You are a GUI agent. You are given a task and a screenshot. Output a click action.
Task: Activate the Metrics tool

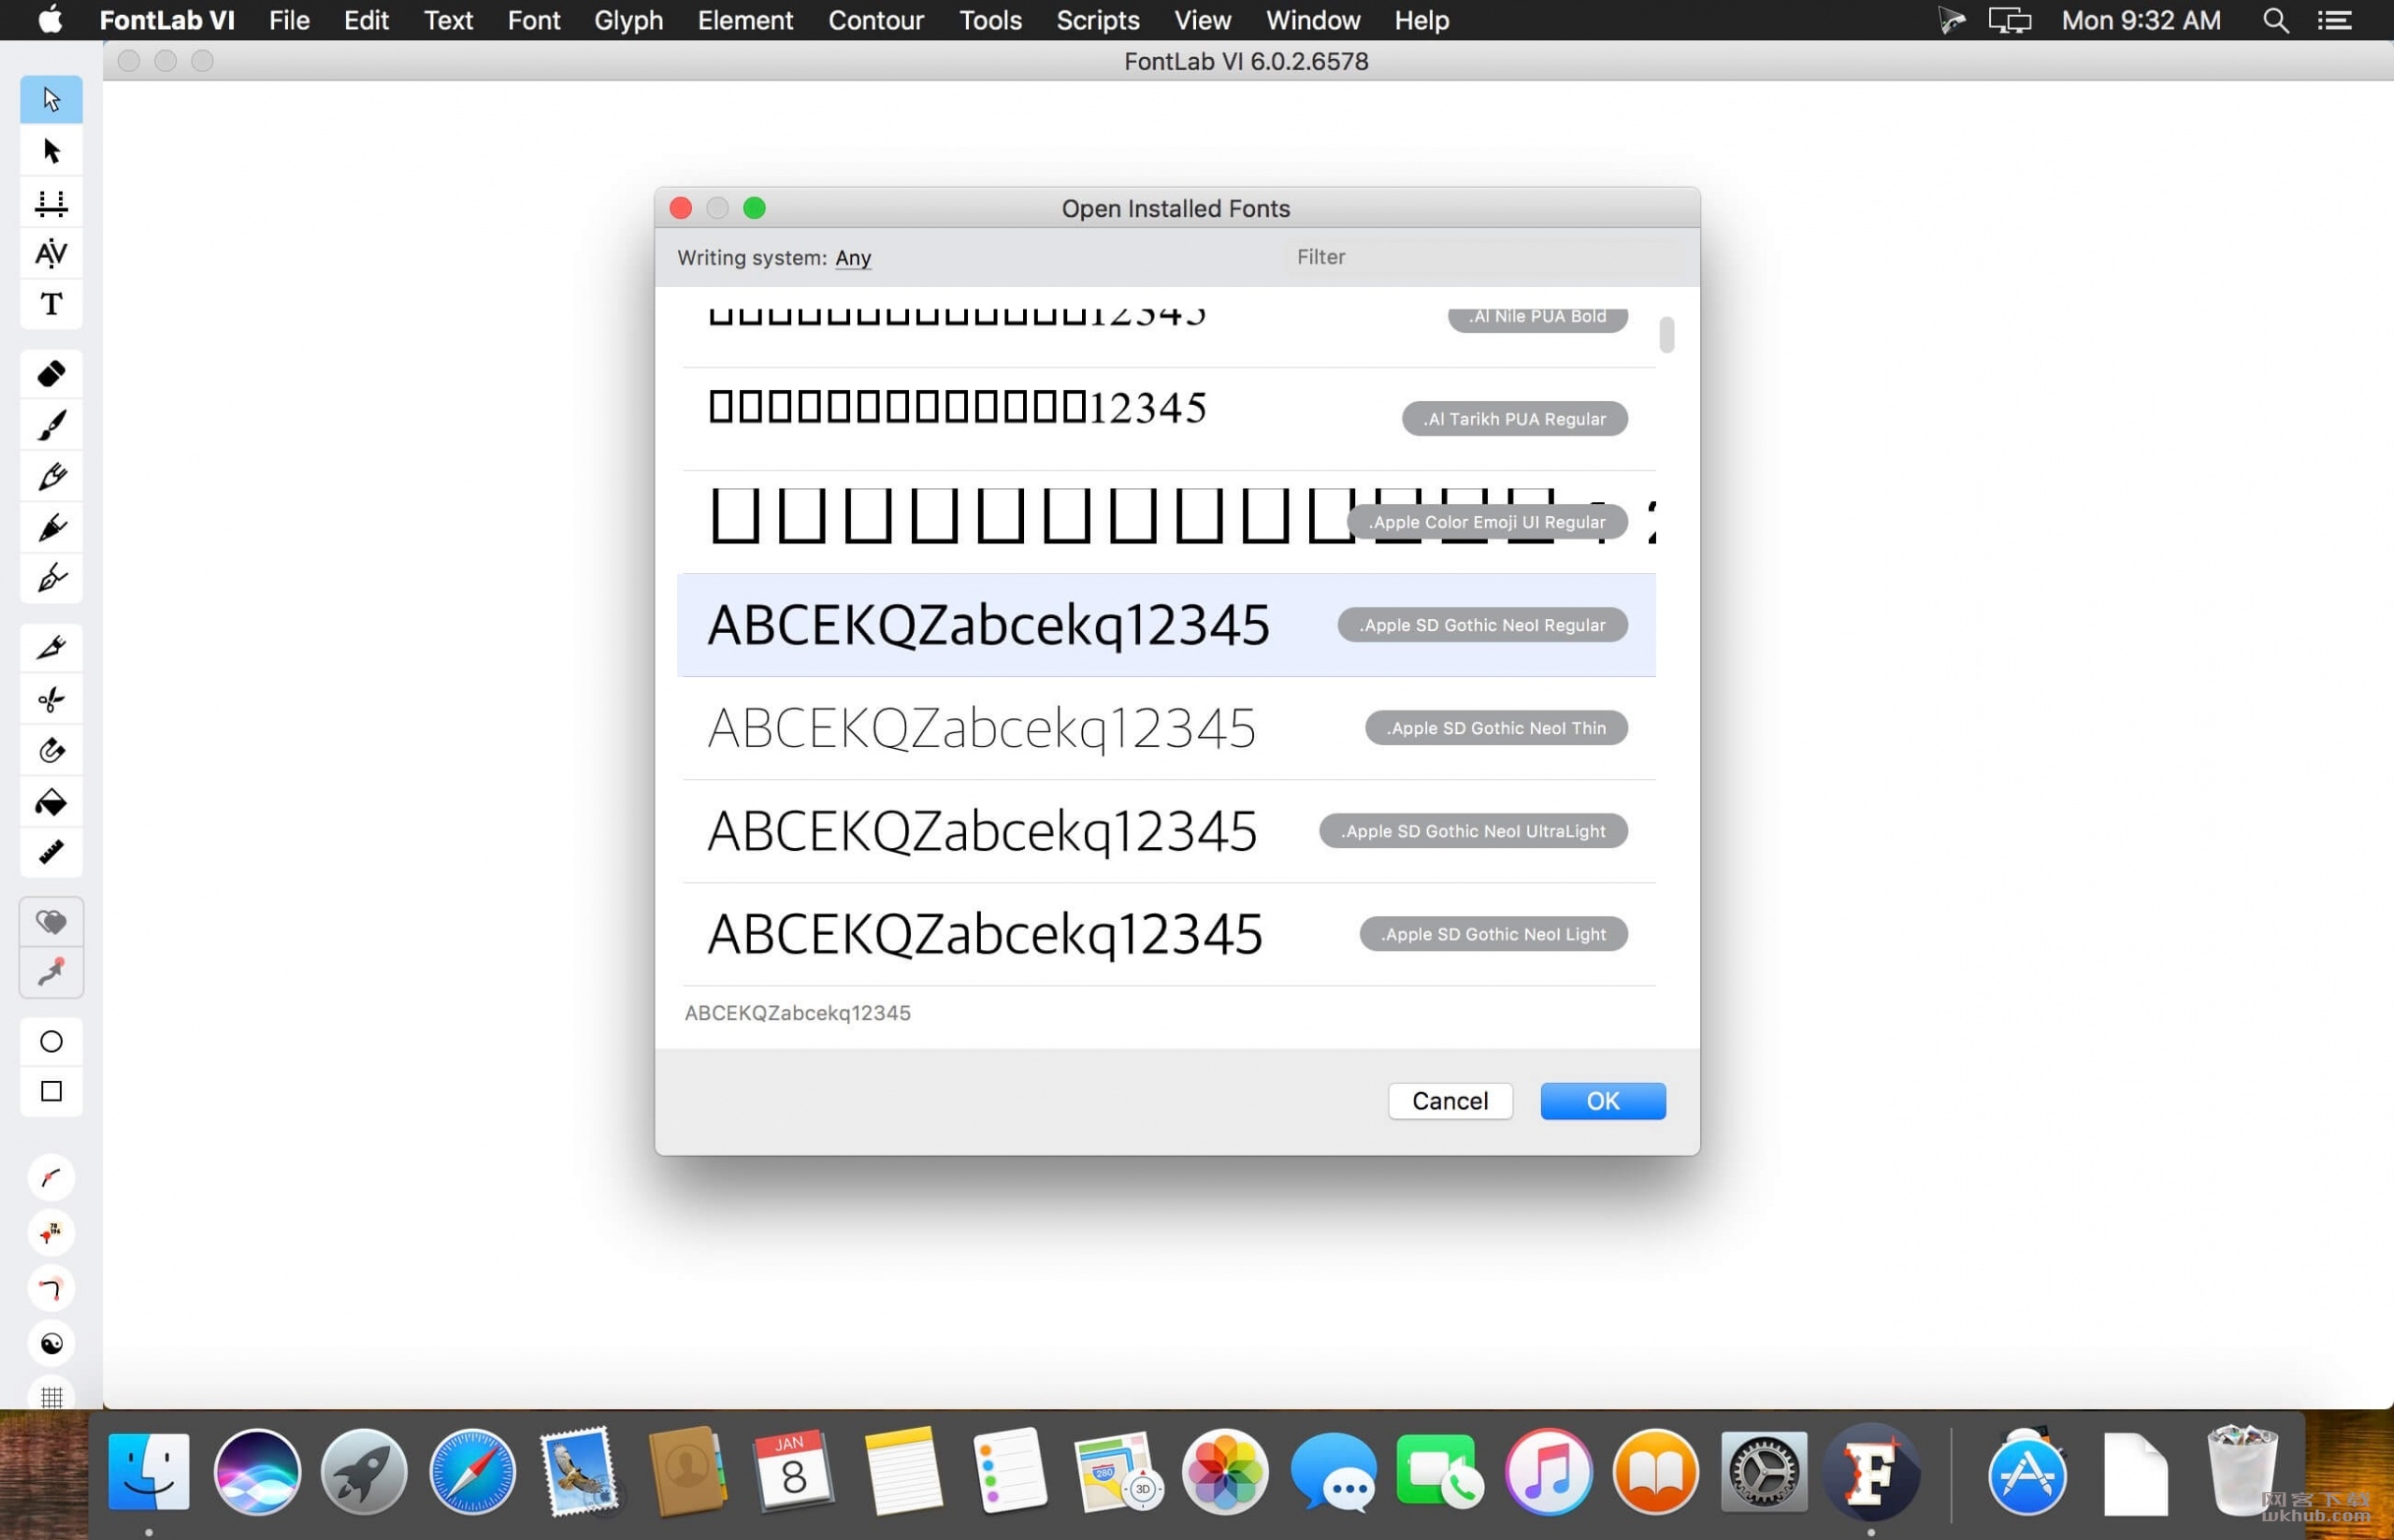(x=51, y=203)
